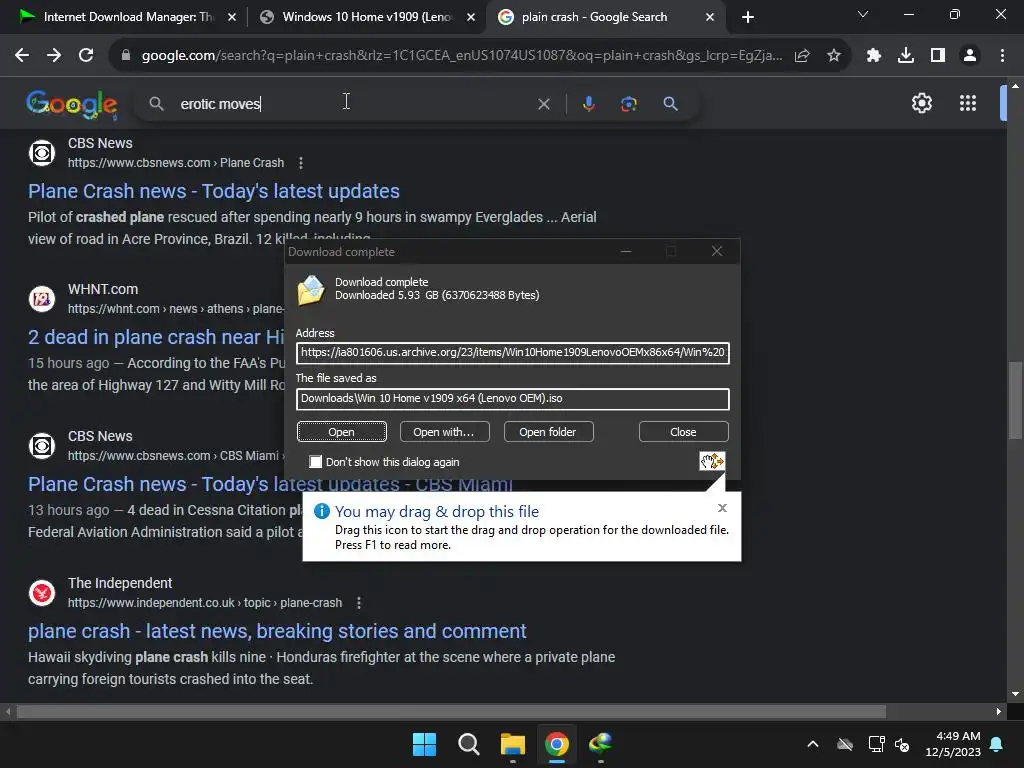
Task: Open File Explorer from the taskbar
Action: coord(513,744)
